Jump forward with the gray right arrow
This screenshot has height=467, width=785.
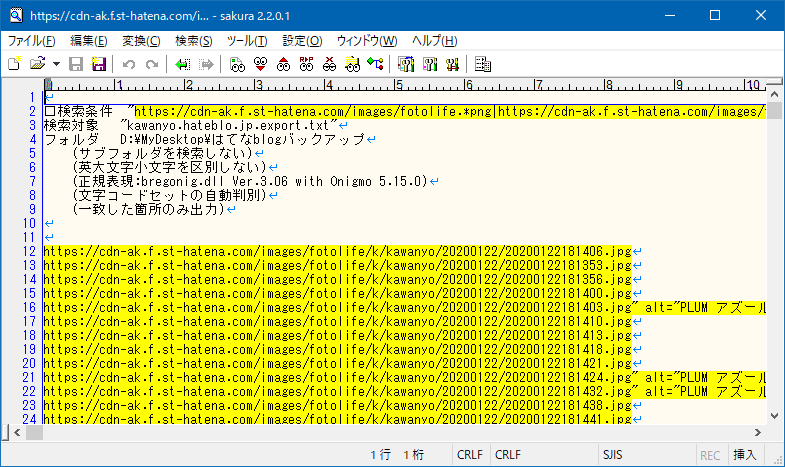pyautogui.click(x=206, y=64)
